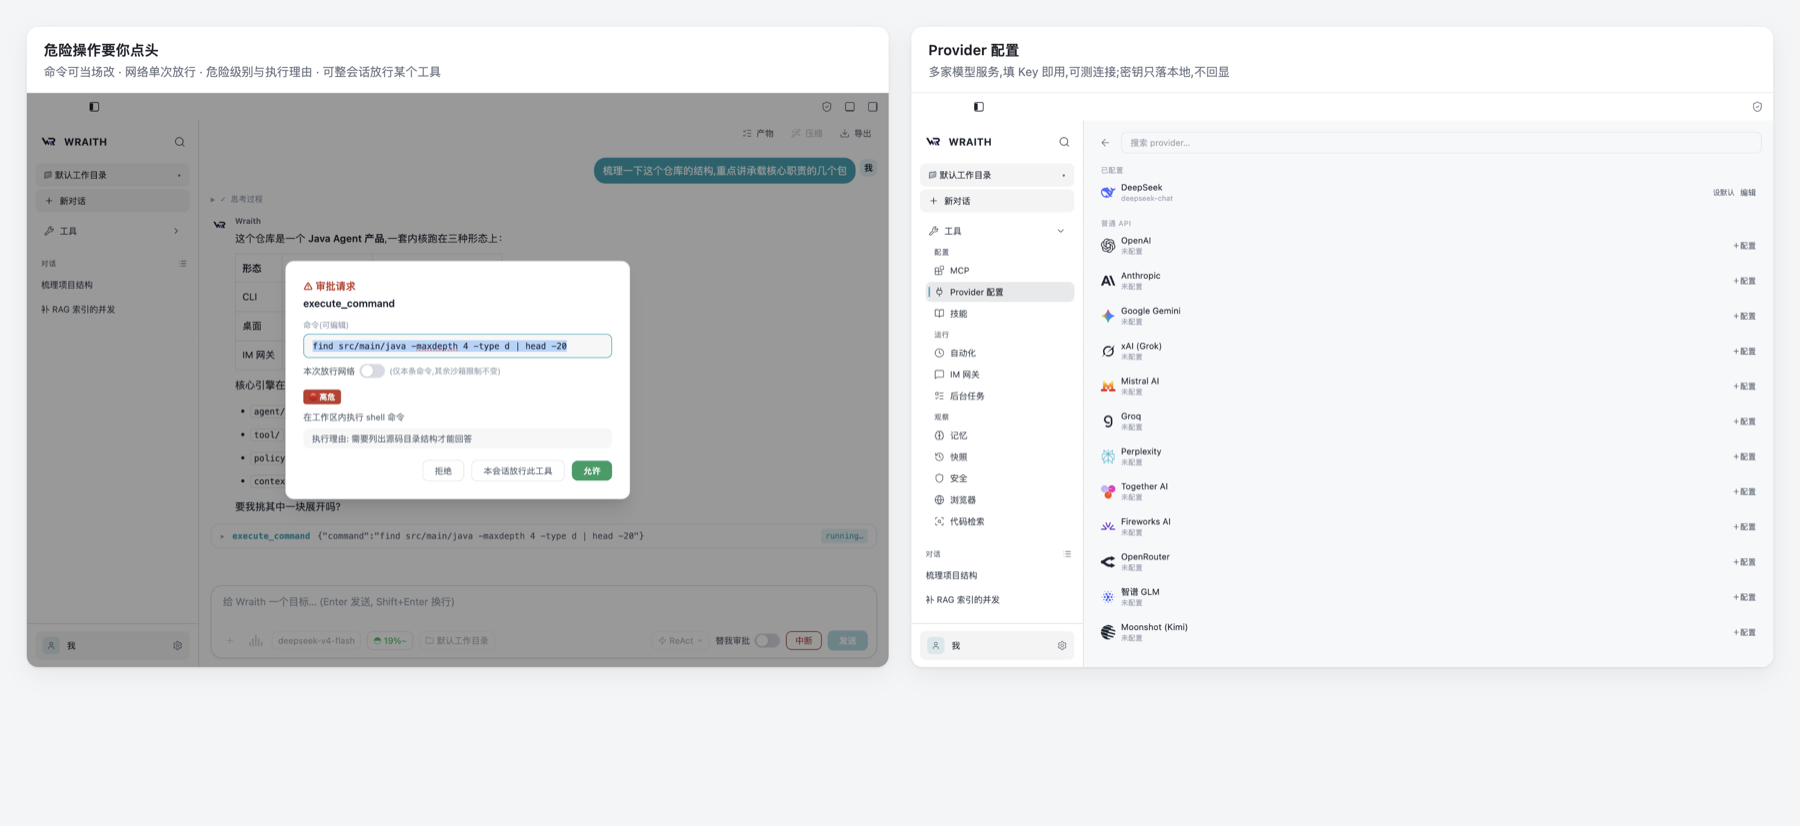
Task: Click the settings gear in the Provider window sidebar
Action: [1062, 646]
